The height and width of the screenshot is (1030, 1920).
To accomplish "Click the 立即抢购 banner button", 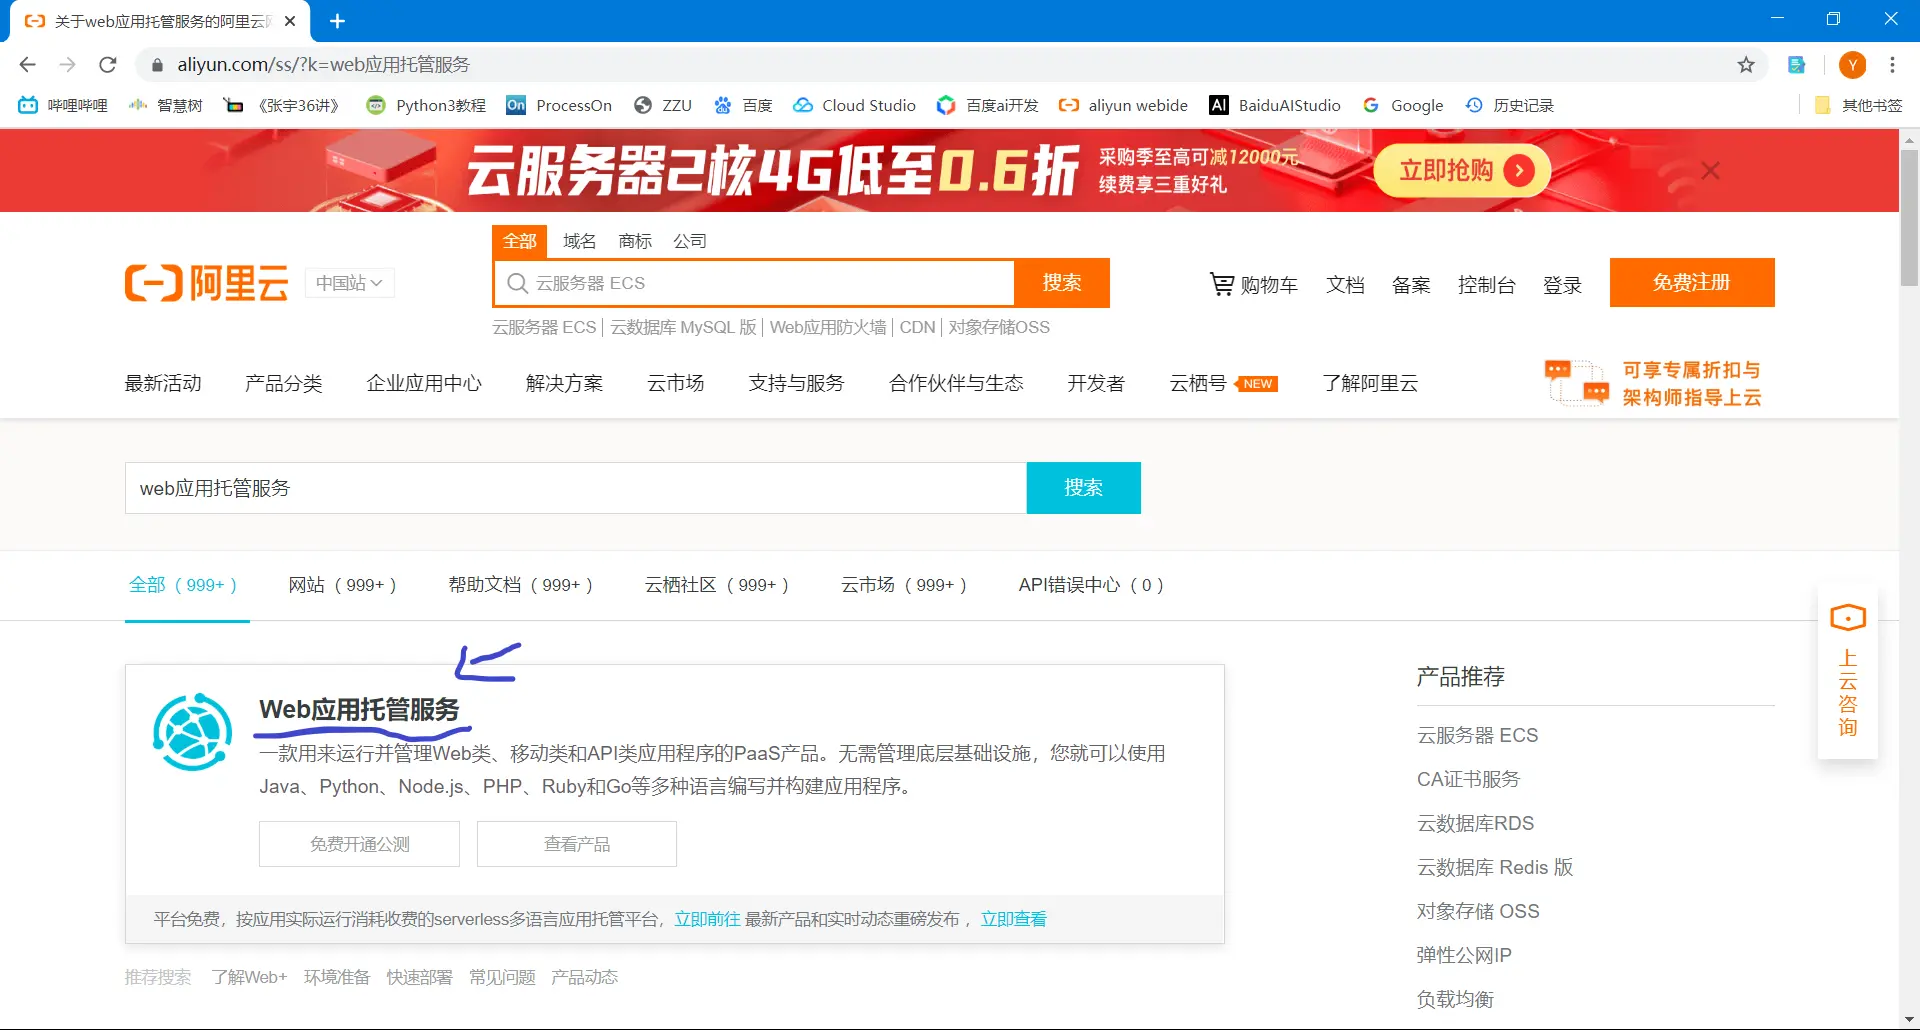I will [1462, 171].
